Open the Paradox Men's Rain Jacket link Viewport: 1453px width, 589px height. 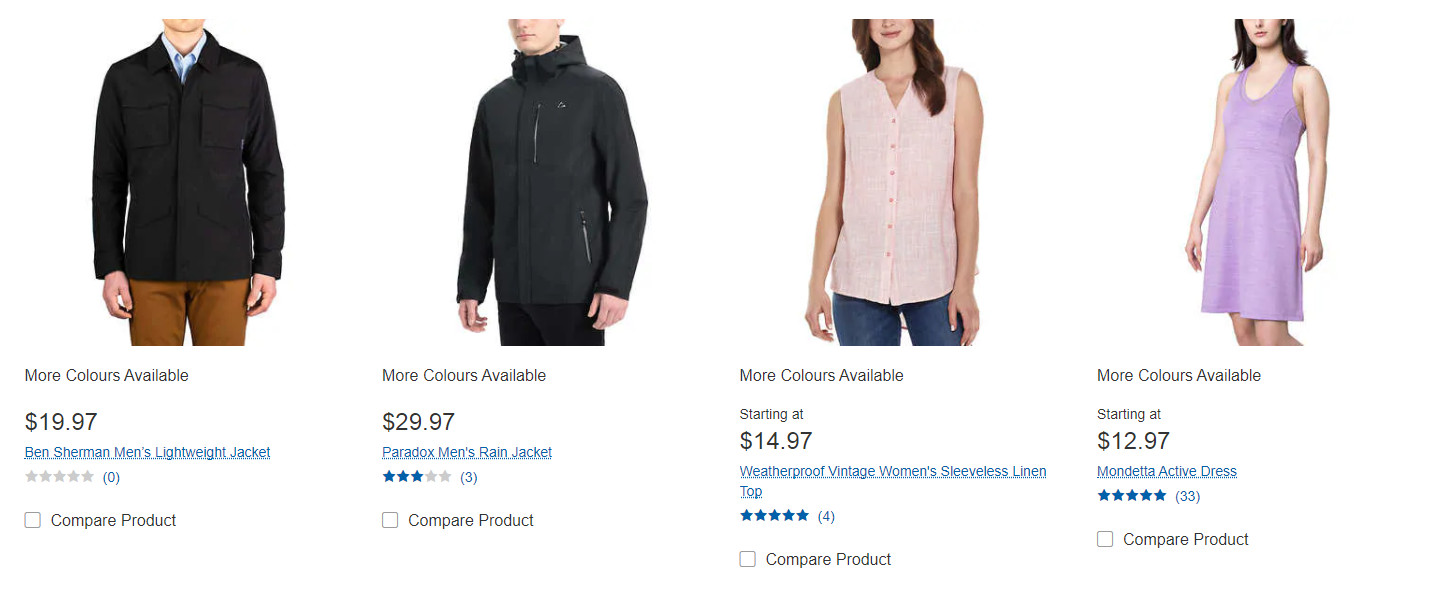(467, 452)
